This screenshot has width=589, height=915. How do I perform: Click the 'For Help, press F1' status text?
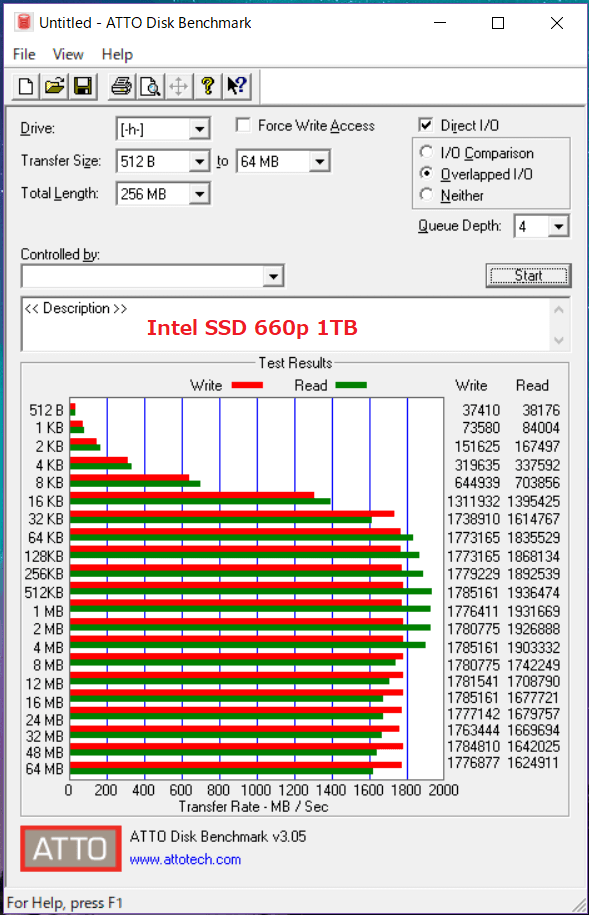click(x=65, y=903)
